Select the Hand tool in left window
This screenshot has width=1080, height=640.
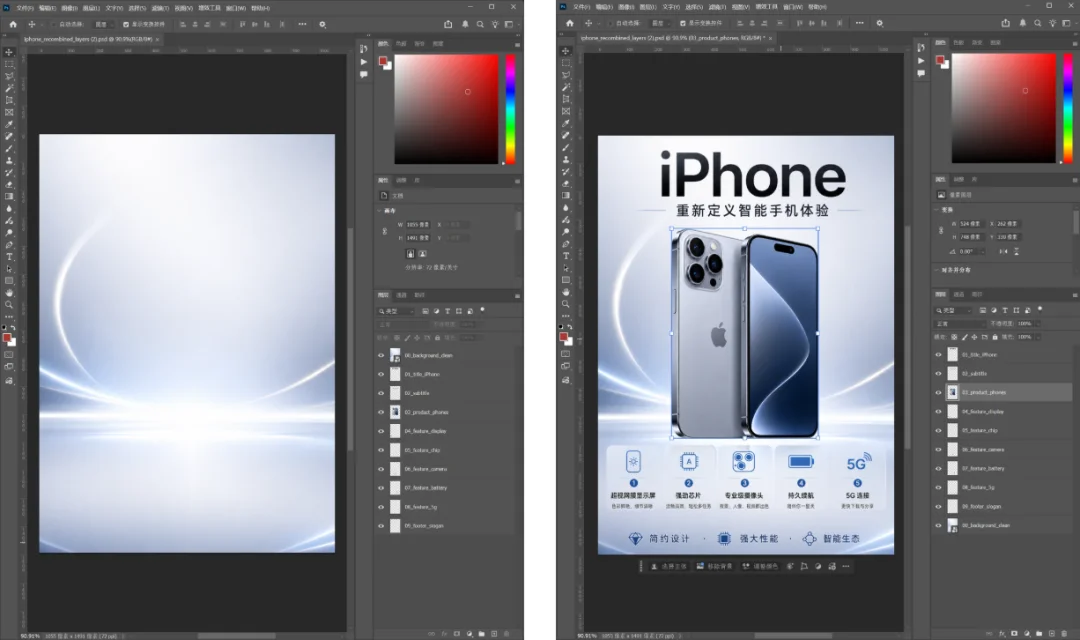9,293
